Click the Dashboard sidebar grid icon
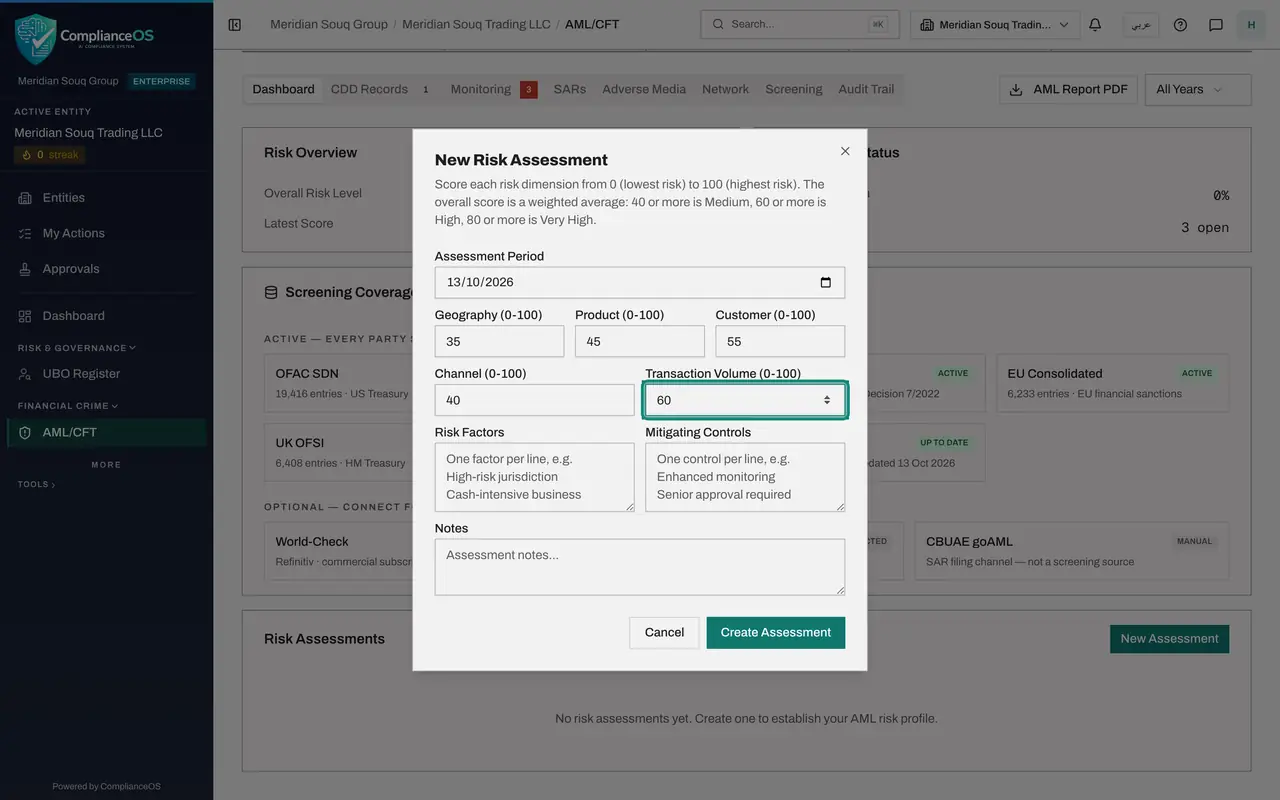1280x800 pixels. pyautogui.click(x=25, y=316)
